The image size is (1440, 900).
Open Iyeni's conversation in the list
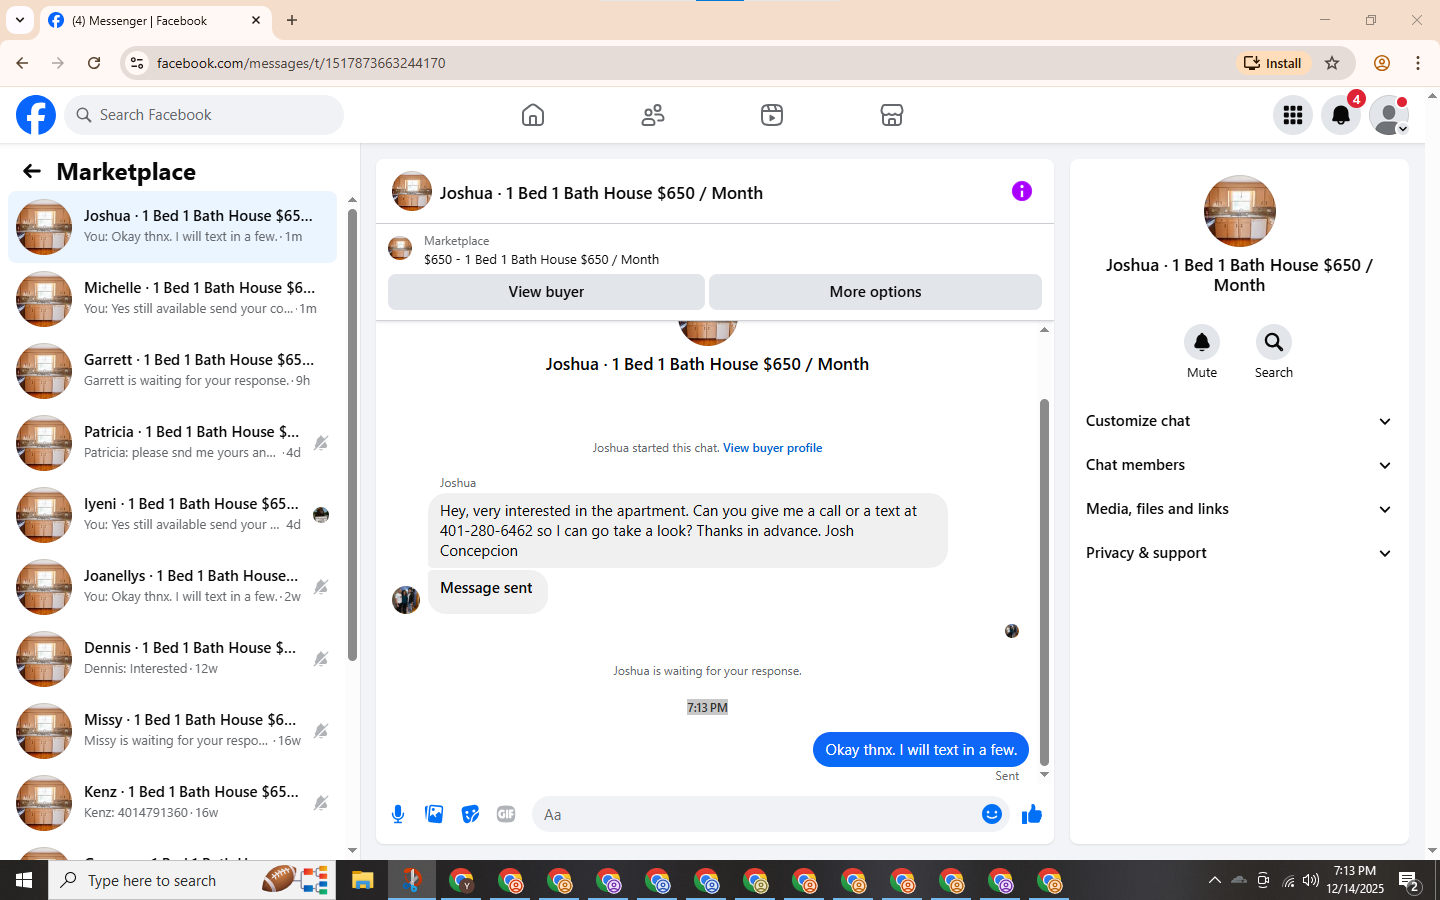[172, 515]
